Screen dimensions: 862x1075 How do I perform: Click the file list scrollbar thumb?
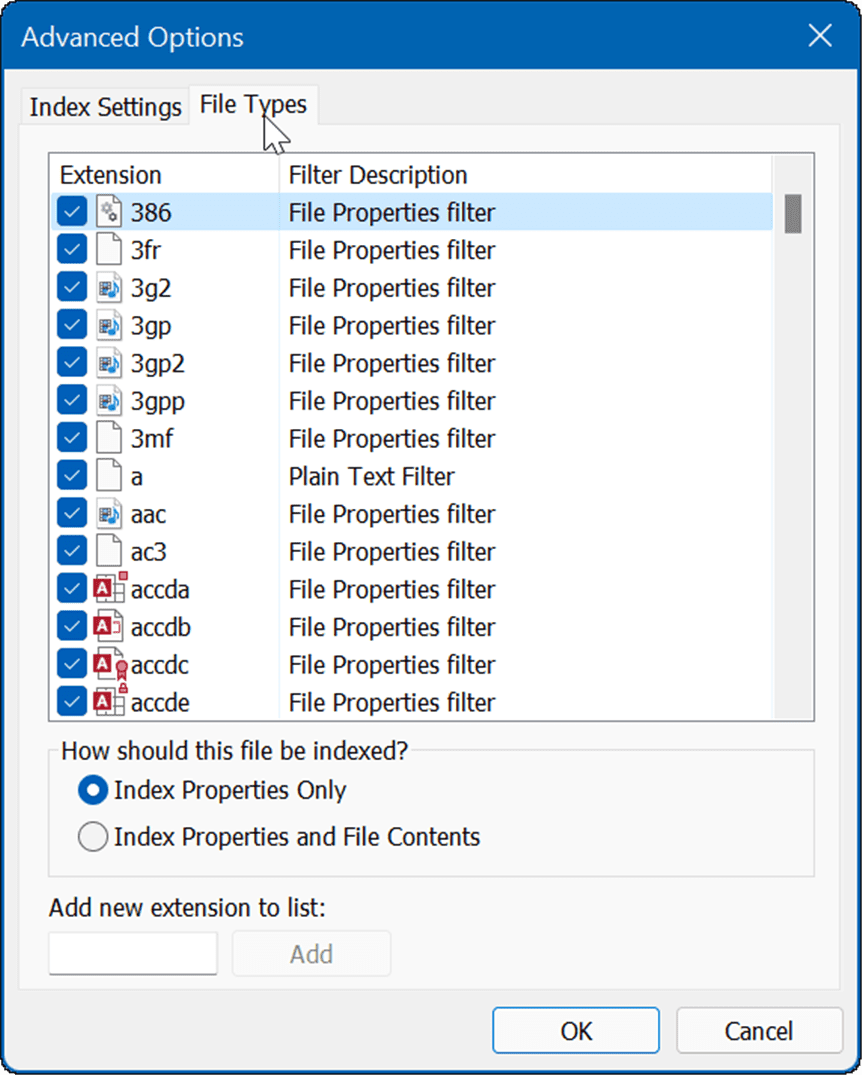click(793, 213)
